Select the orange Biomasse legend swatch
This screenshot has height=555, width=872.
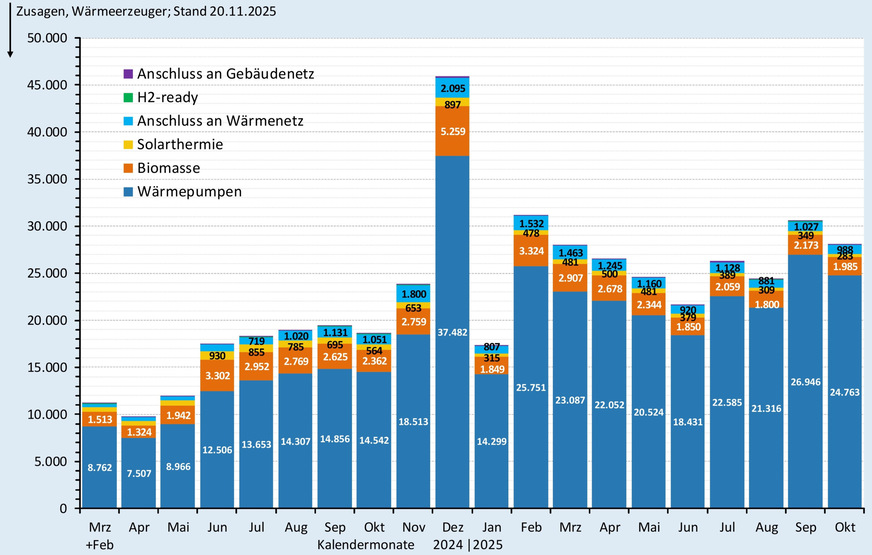pyautogui.click(x=127, y=168)
